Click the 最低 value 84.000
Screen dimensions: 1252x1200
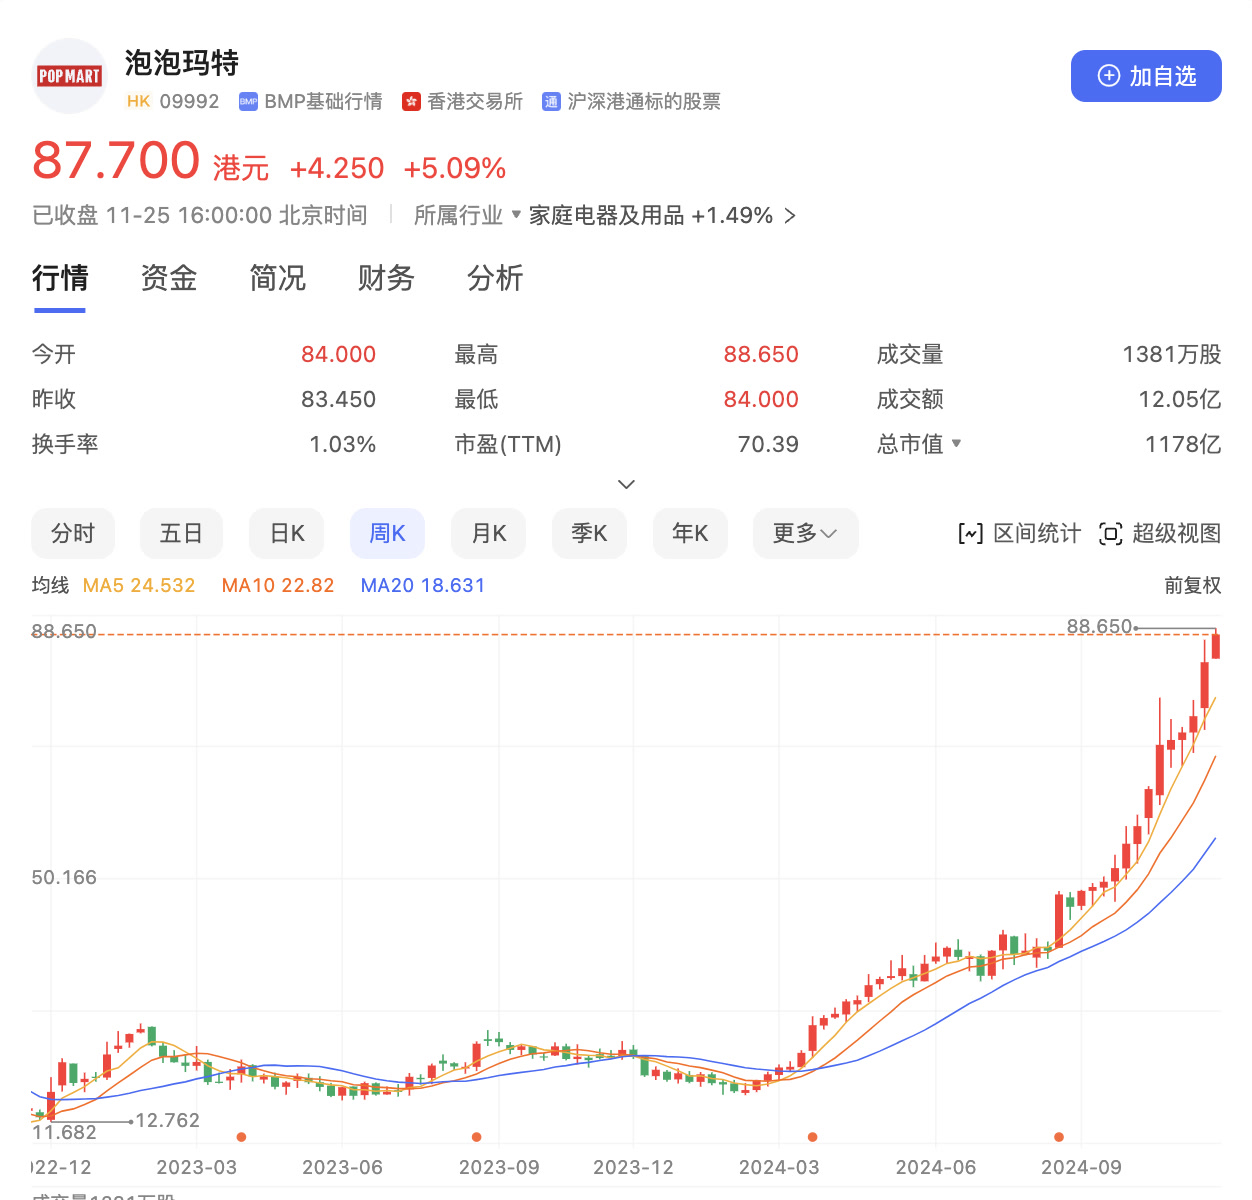point(761,400)
